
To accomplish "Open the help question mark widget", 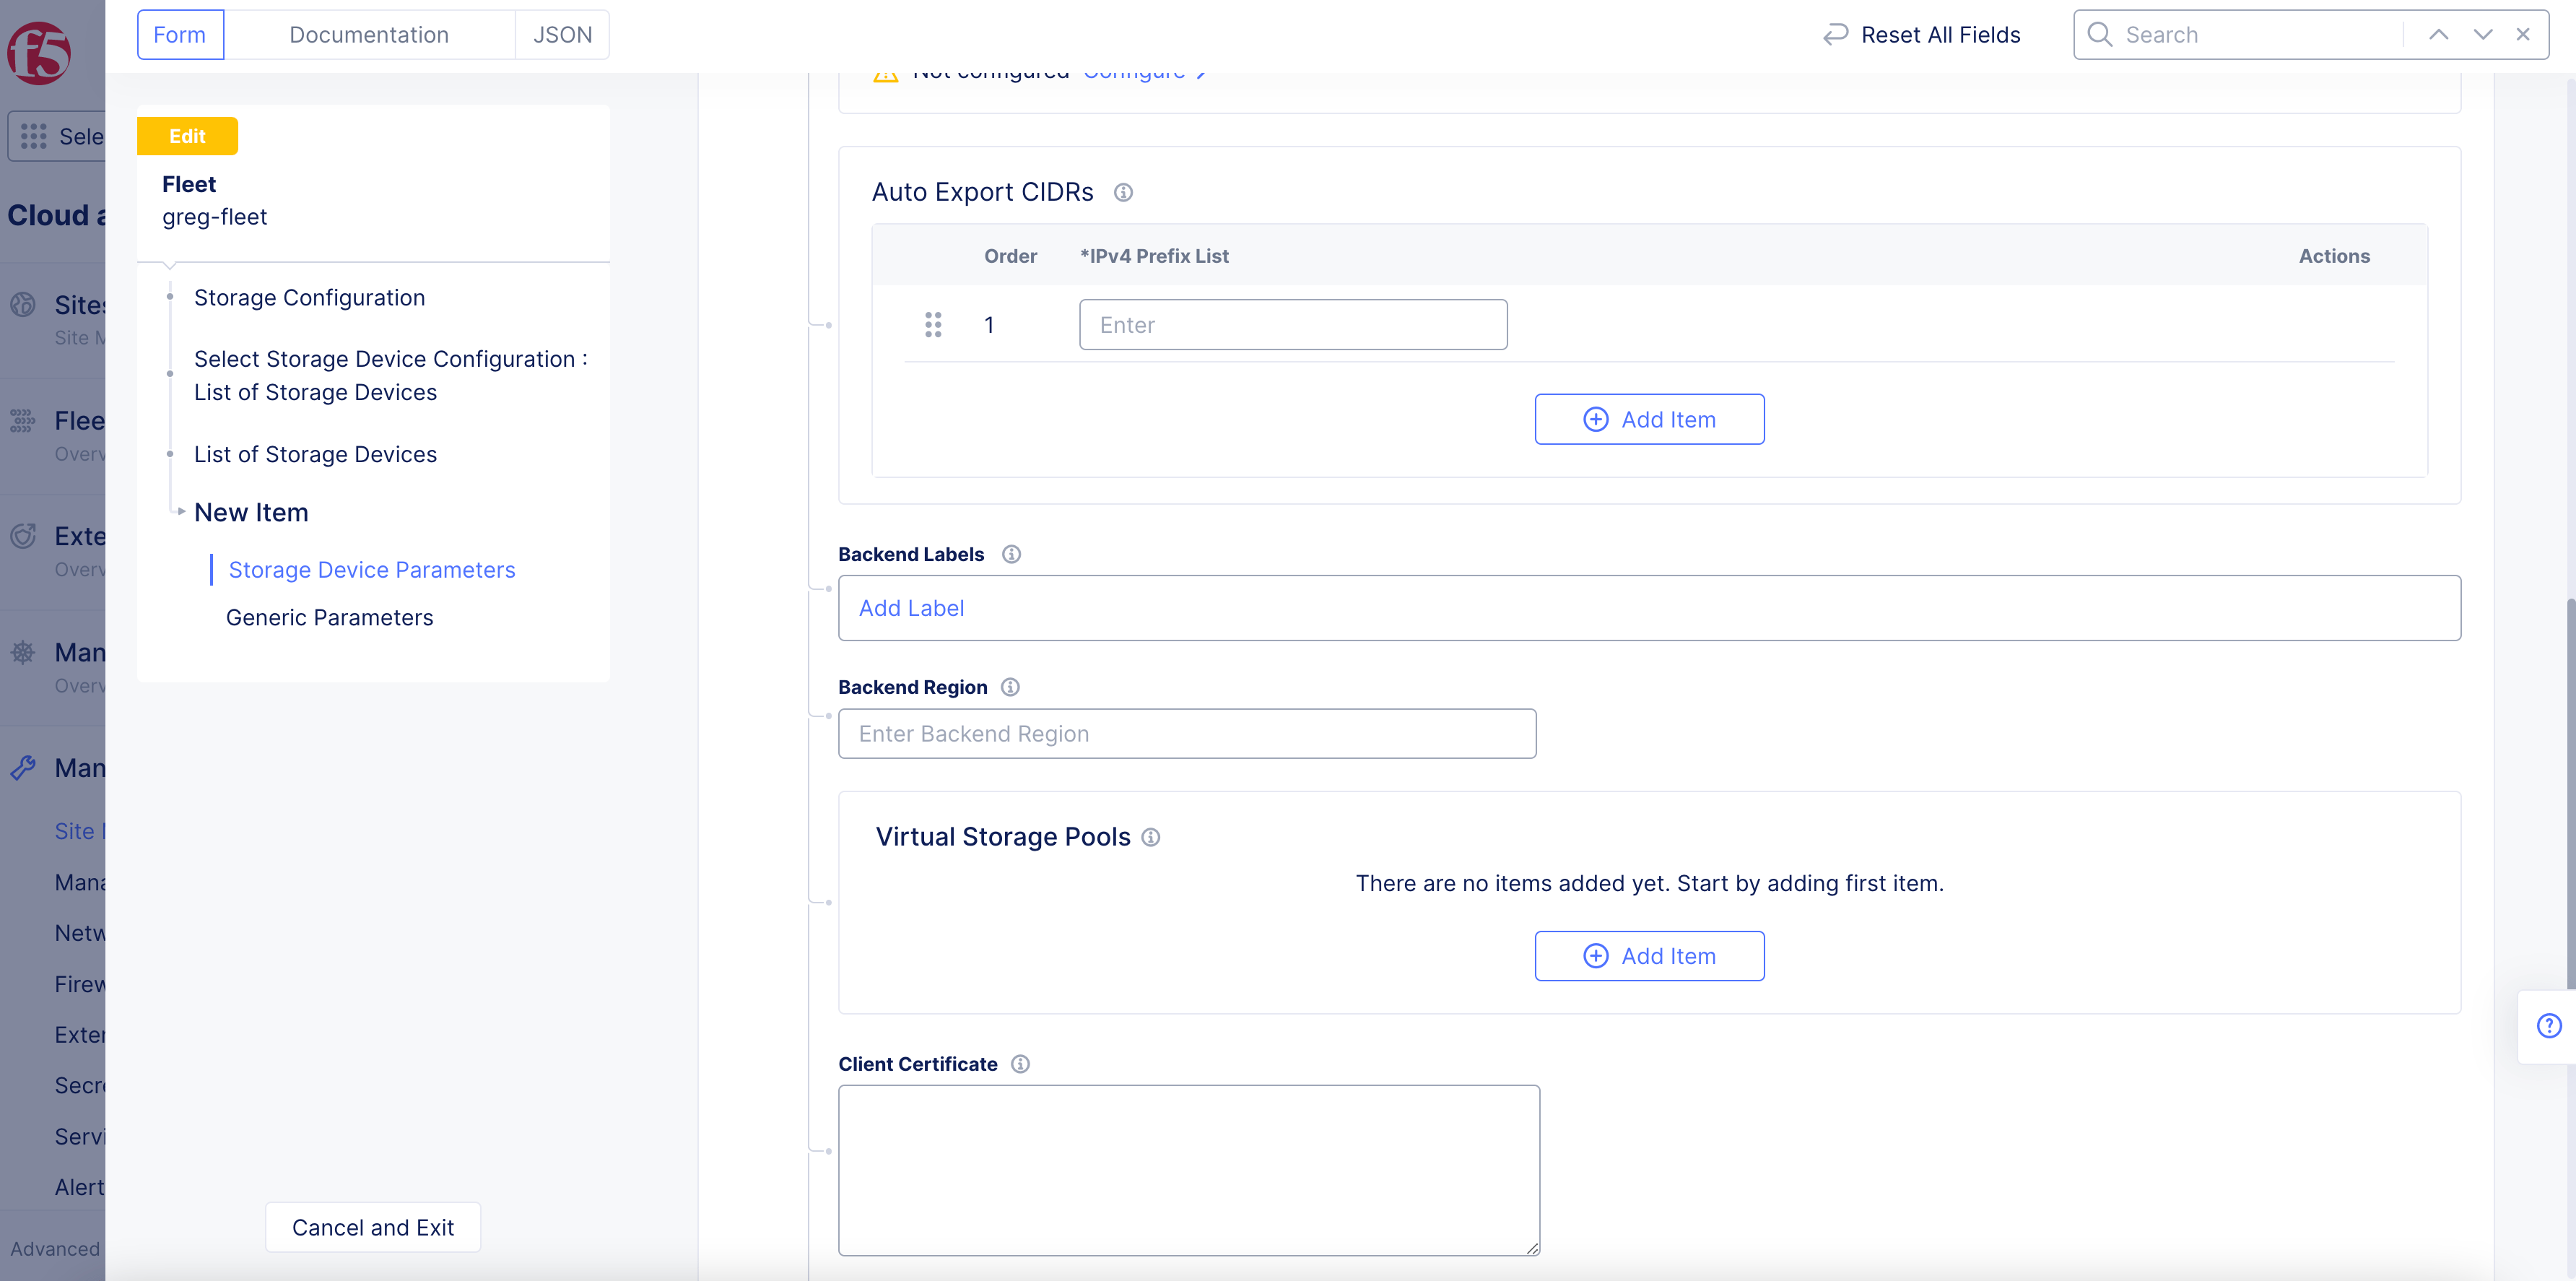I will coord(2548,1026).
